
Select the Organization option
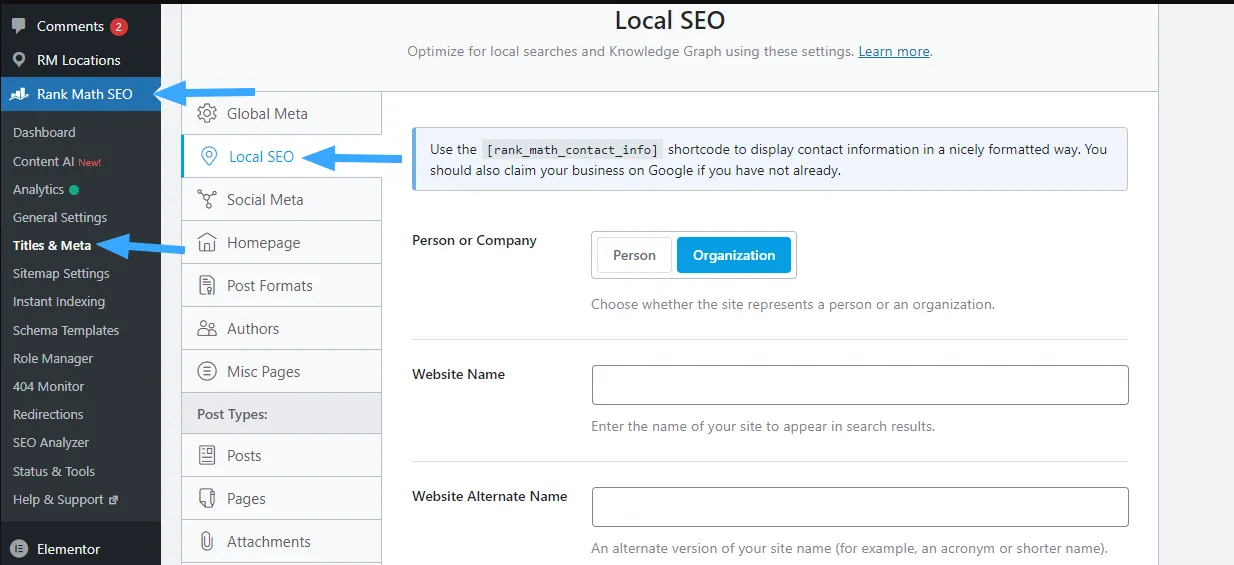click(734, 255)
